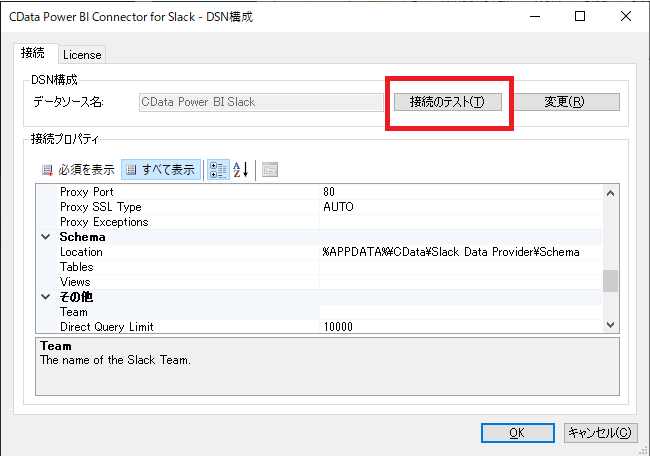Image resolution: width=650 pixels, height=456 pixels.
Task: Click the property grid scroll down arrow
Action: coord(610,325)
